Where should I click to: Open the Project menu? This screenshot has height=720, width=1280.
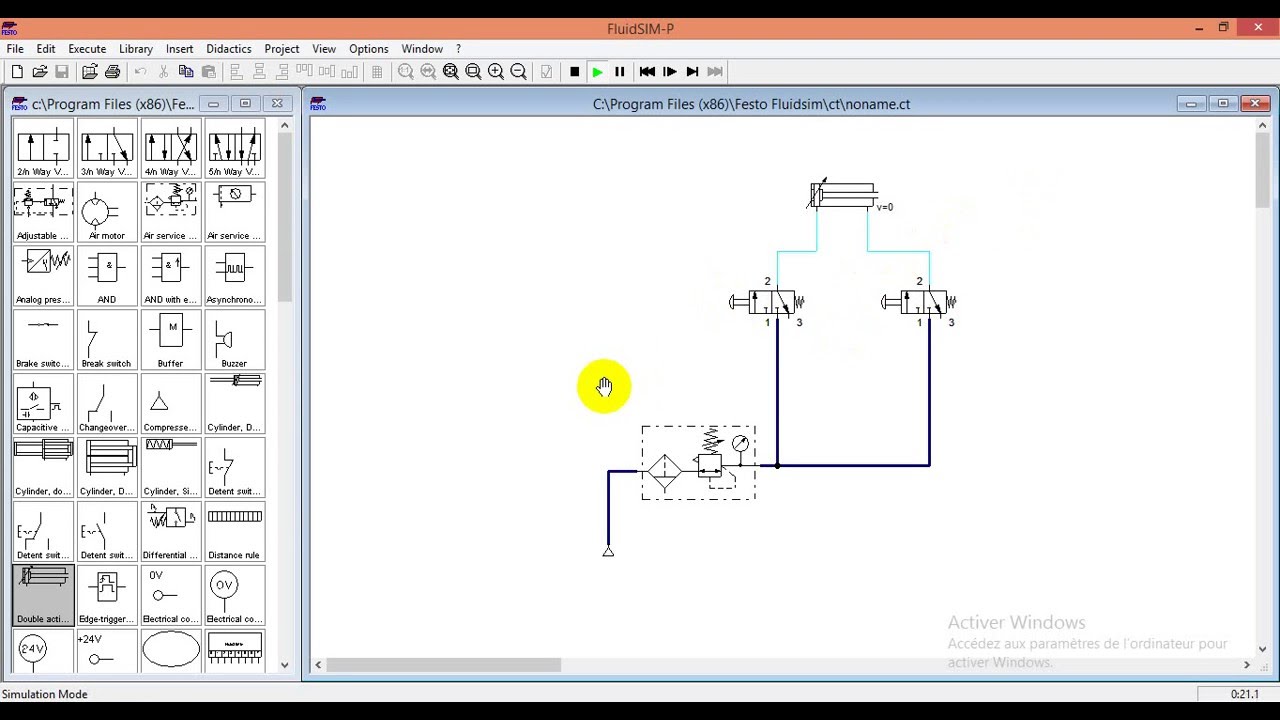(282, 49)
